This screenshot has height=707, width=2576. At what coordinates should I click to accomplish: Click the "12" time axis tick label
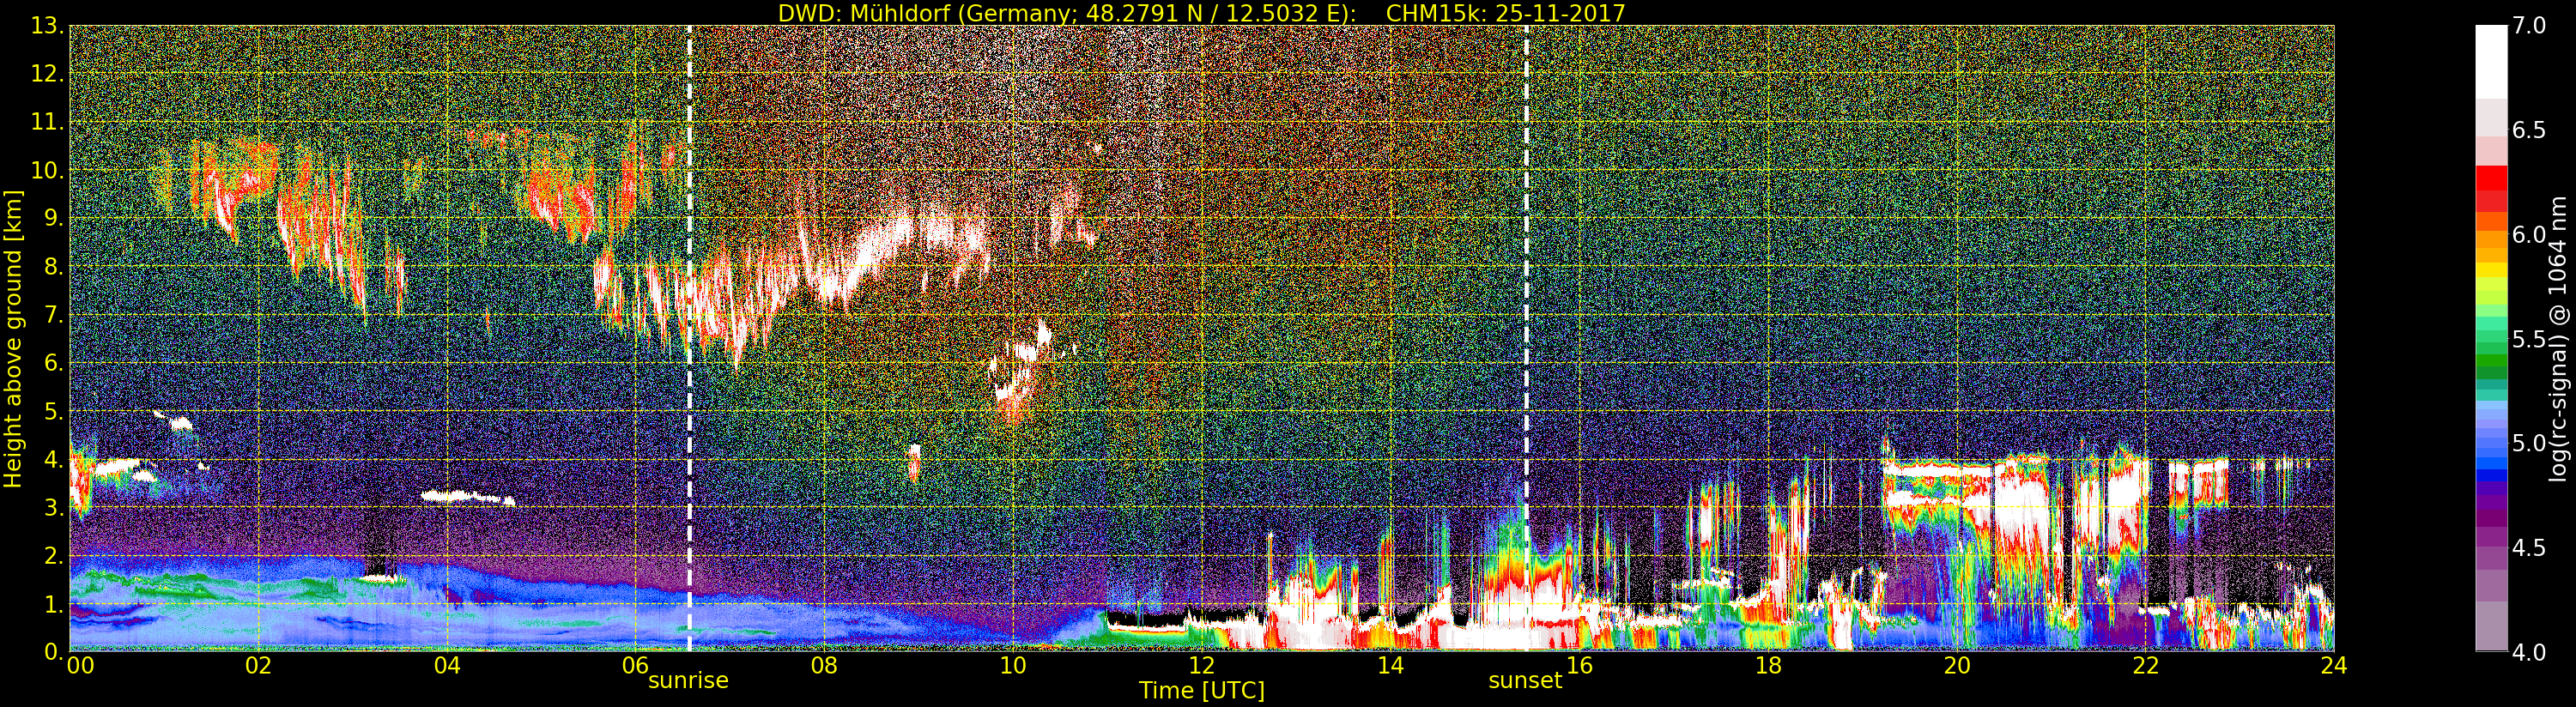(x=1202, y=665)
